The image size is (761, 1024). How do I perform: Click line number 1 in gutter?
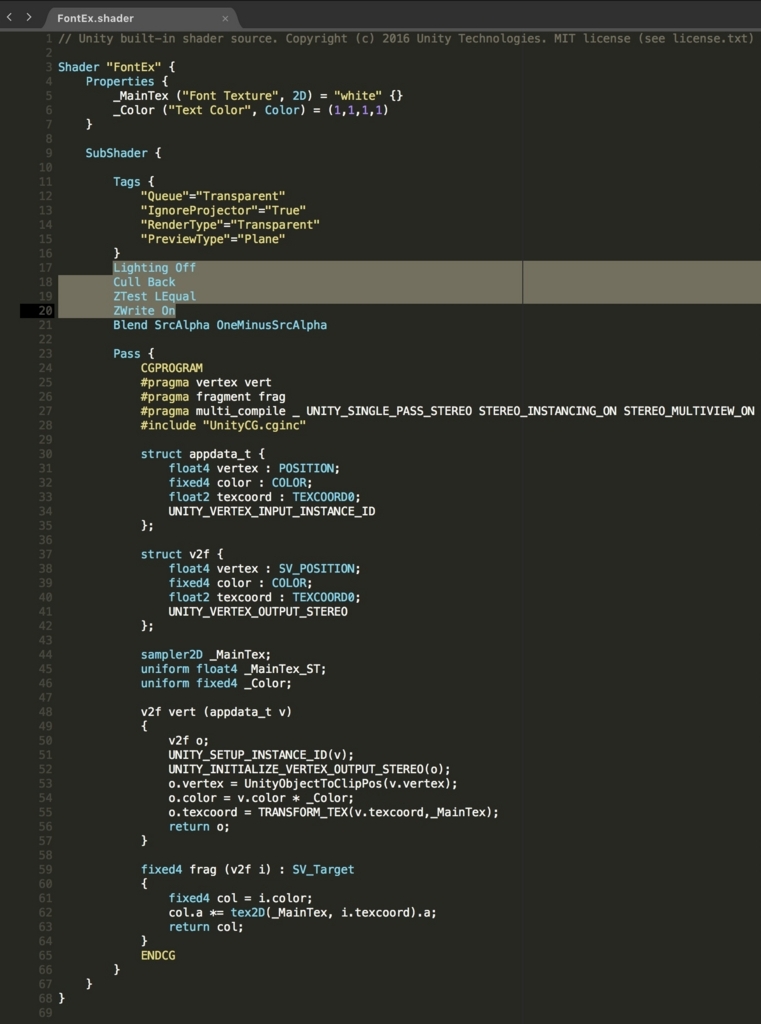[49, 39]
